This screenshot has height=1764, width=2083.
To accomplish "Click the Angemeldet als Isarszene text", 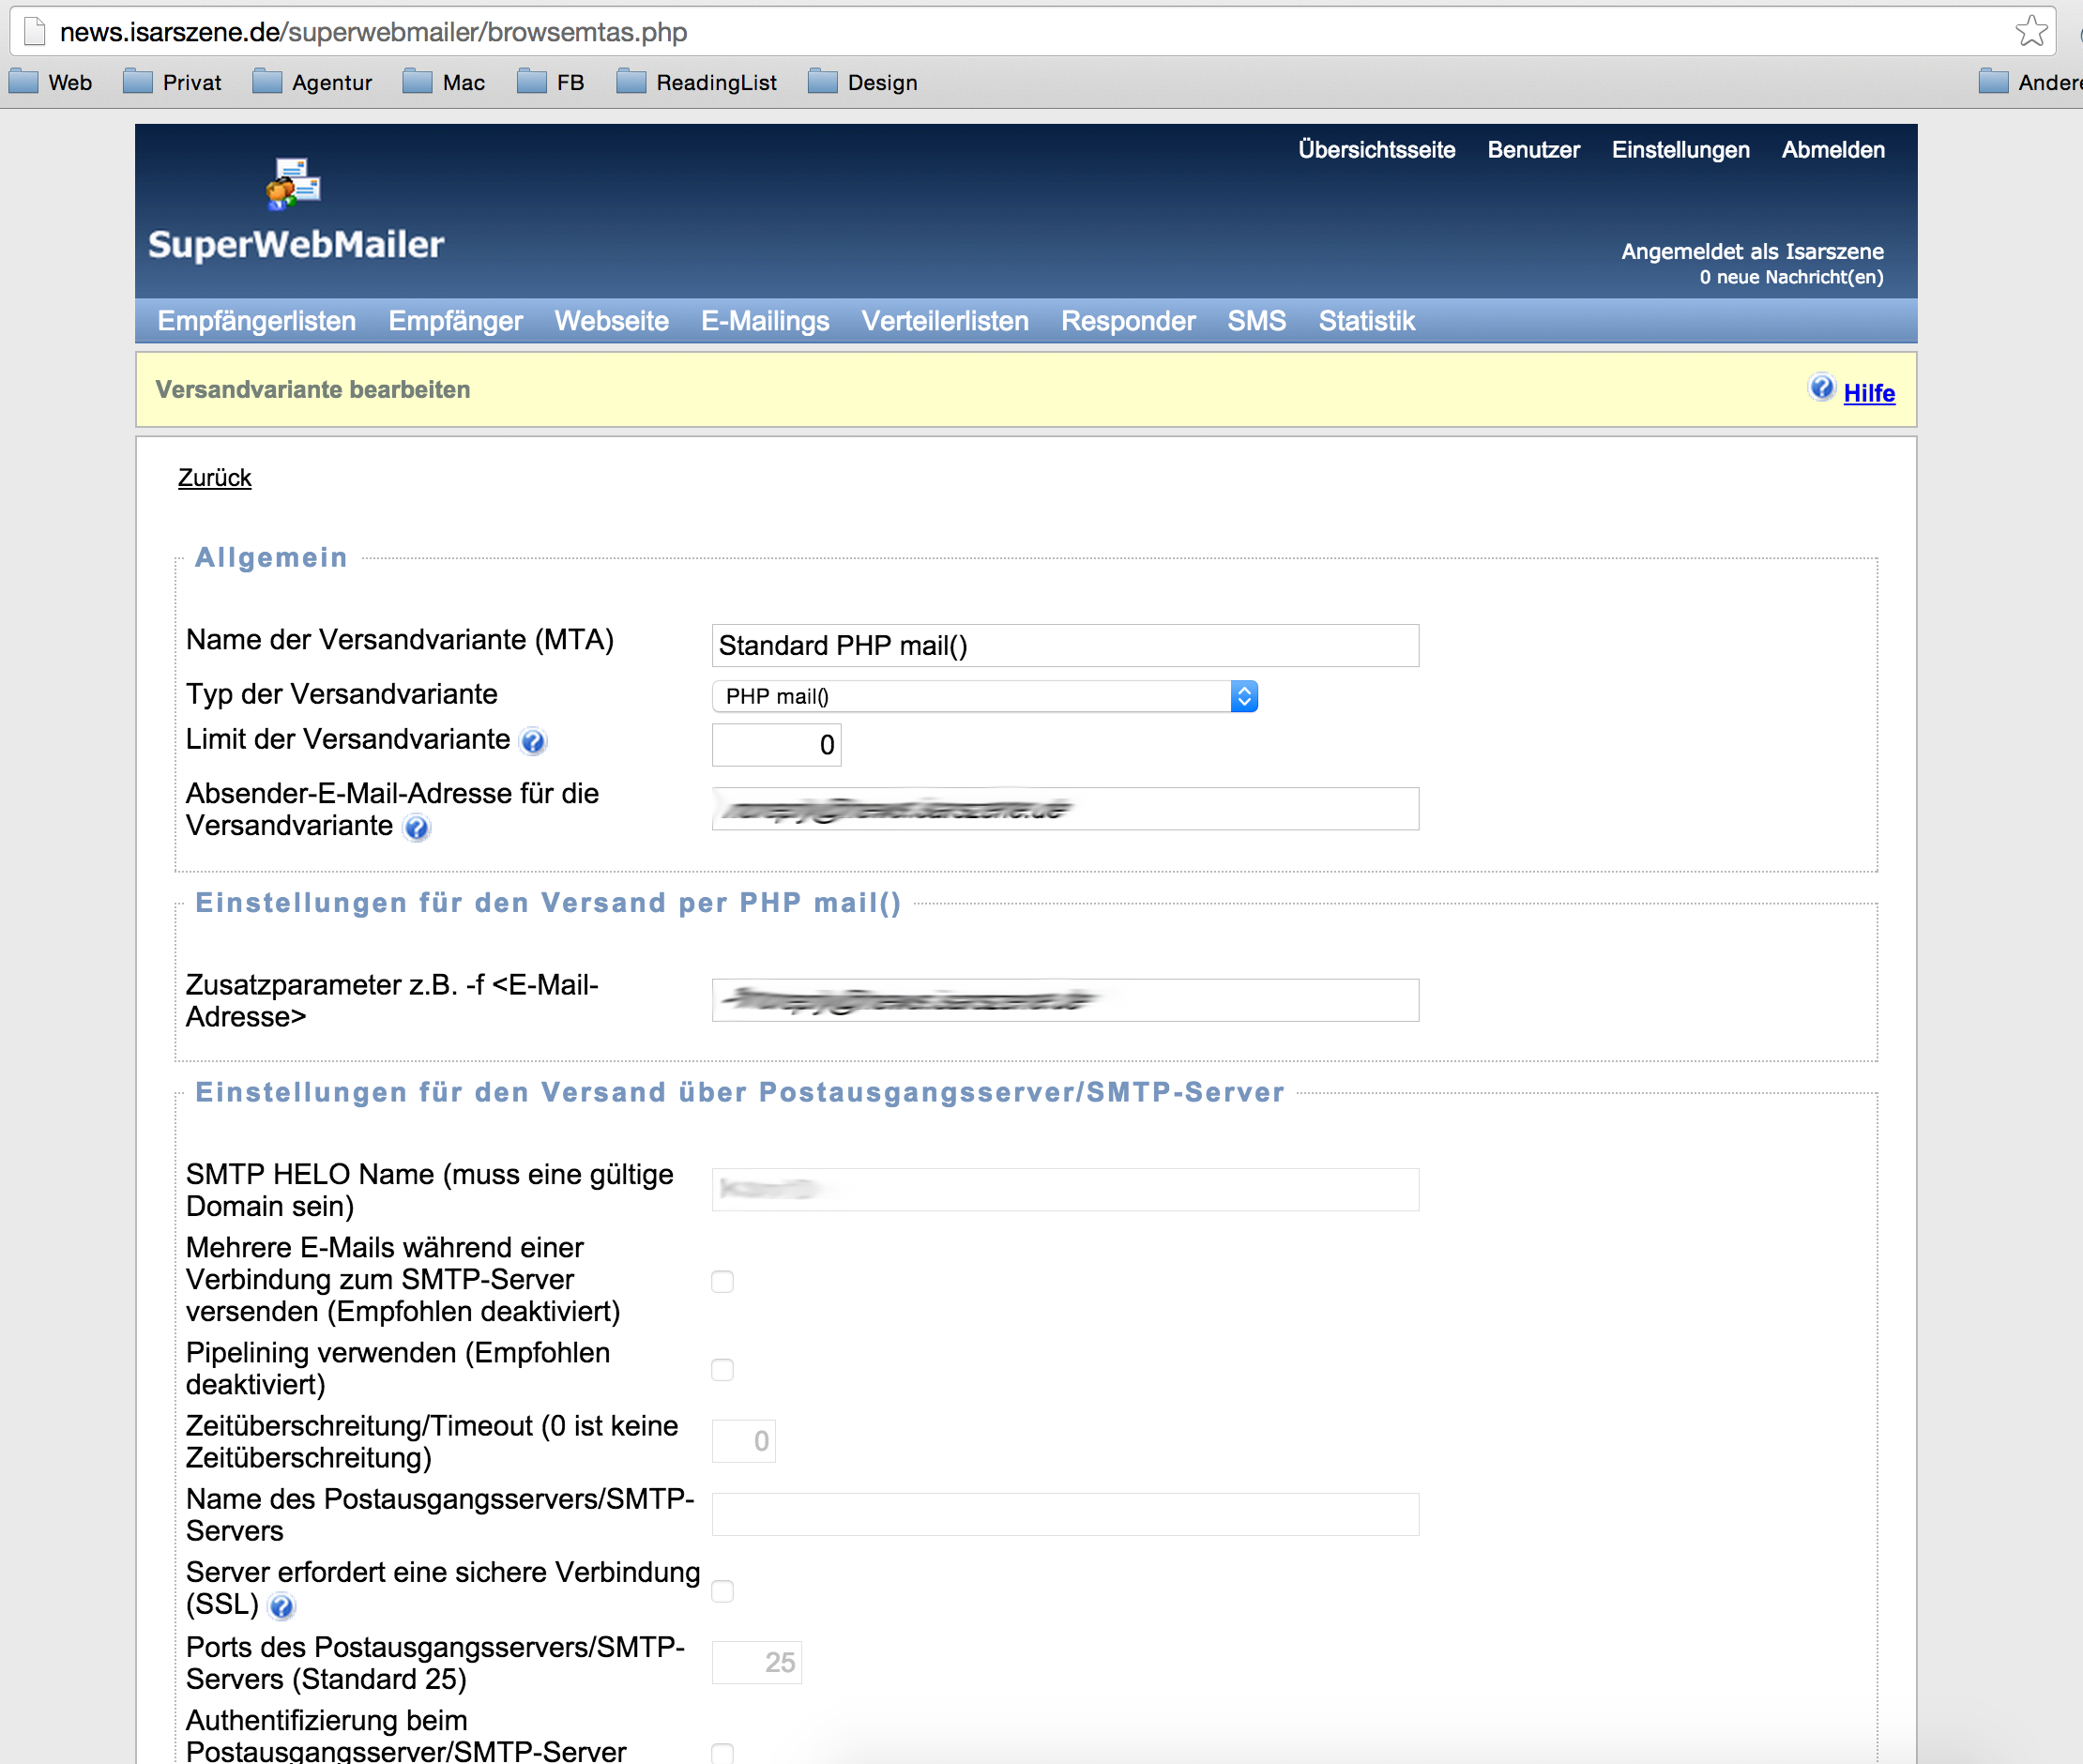I will [x=1752, y=251].
